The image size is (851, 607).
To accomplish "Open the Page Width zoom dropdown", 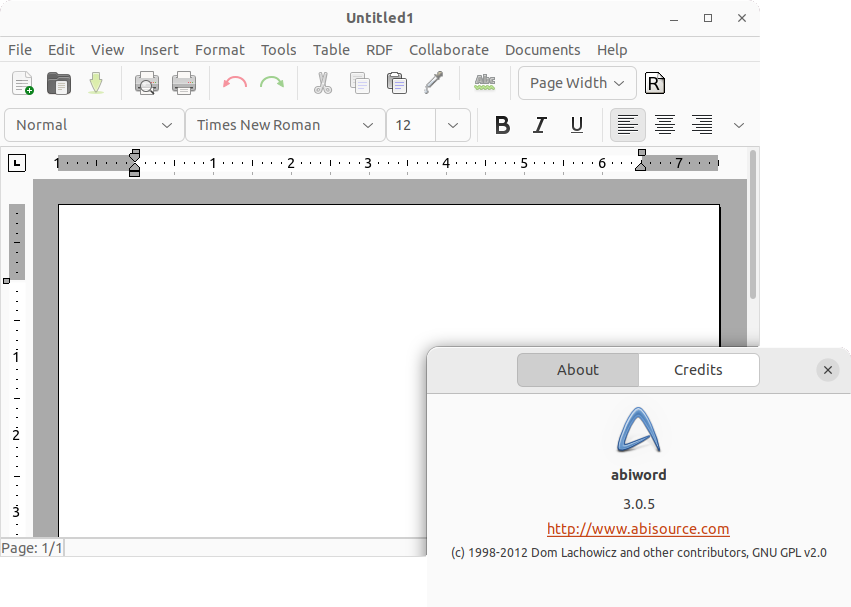I will (x=577, y=83).
